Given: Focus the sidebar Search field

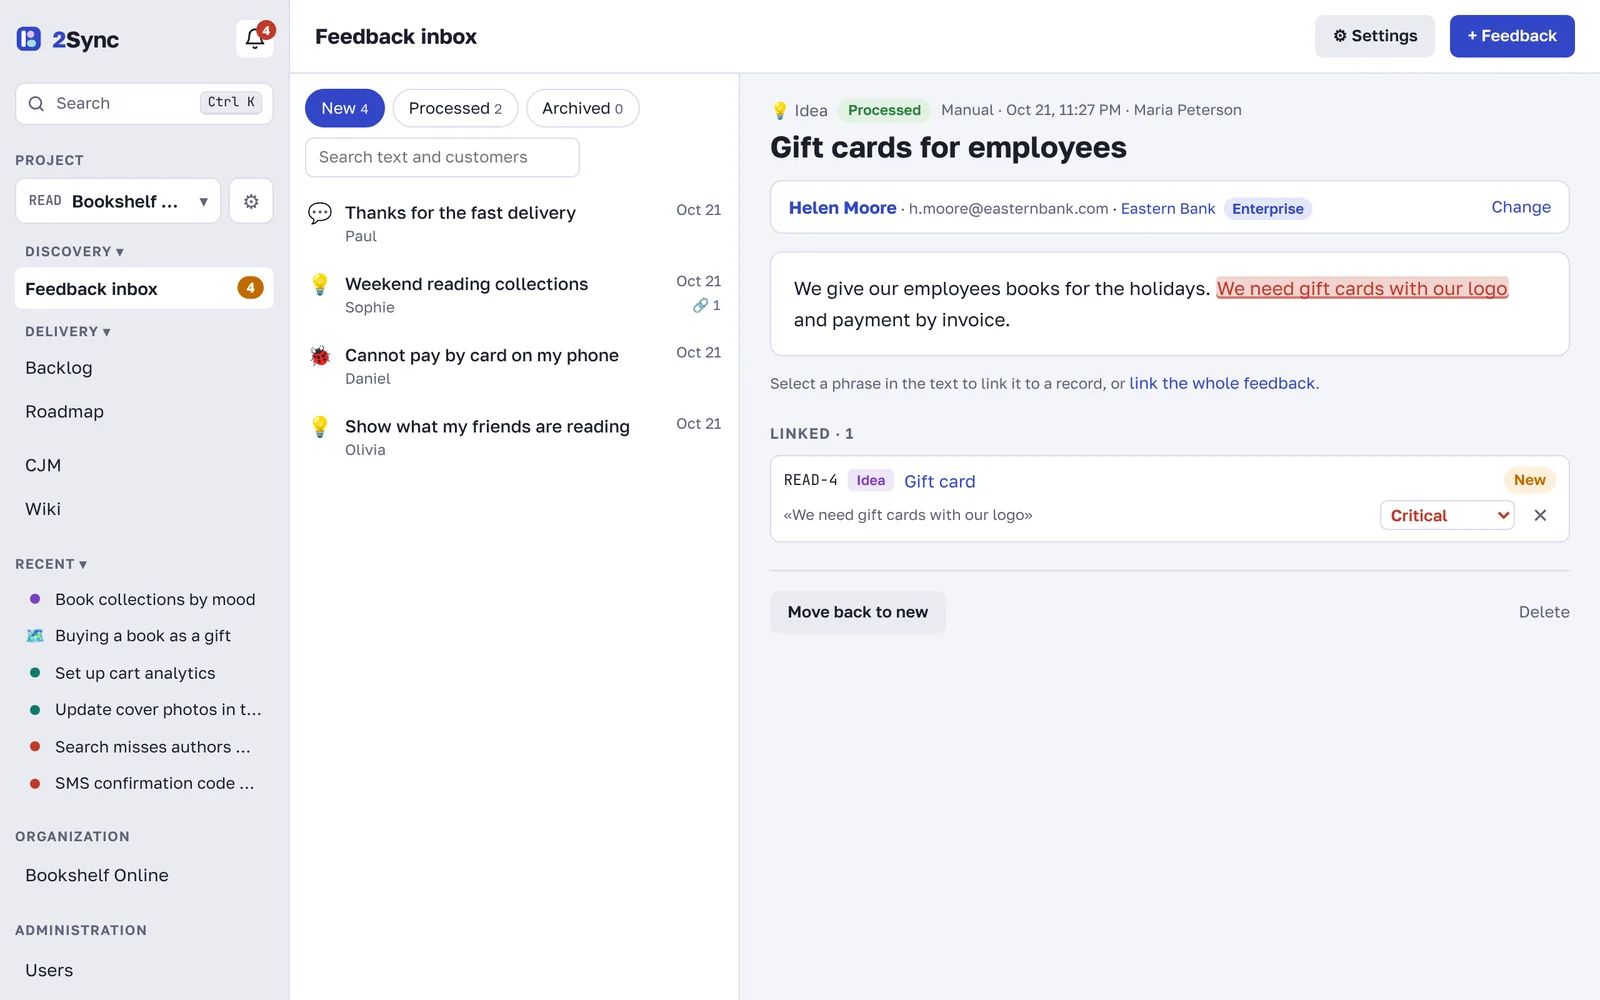Looking at the screenshot, I should [x=144, y=103].
